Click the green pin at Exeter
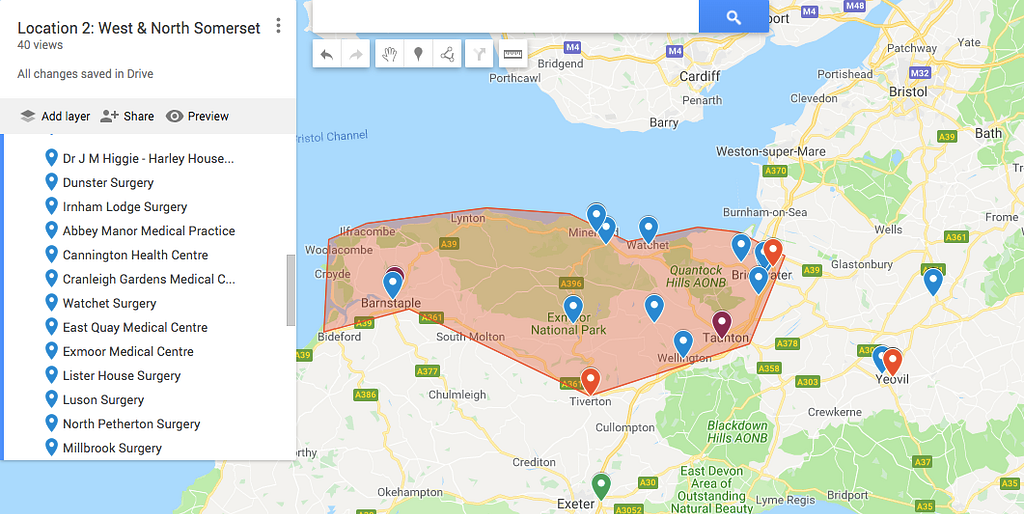1024x514 pixels. pos(601,487)
